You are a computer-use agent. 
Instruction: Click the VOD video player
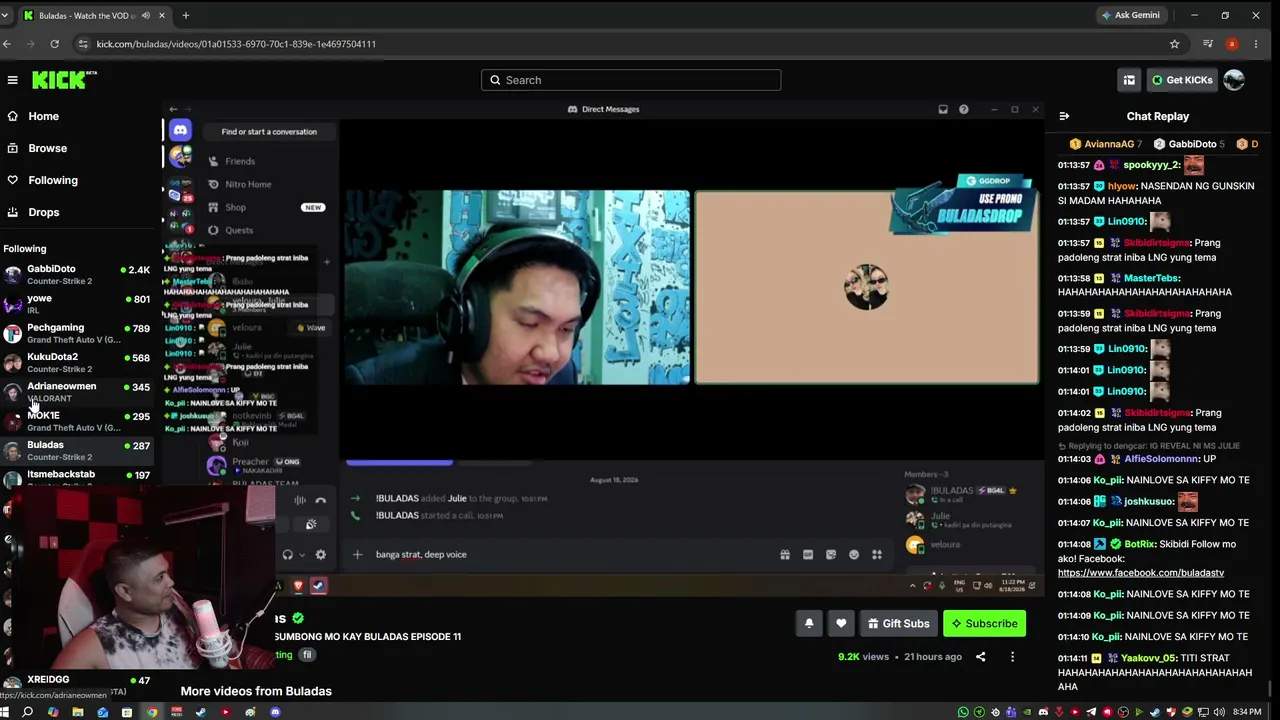pyautogui.click(x=603, y=348)
